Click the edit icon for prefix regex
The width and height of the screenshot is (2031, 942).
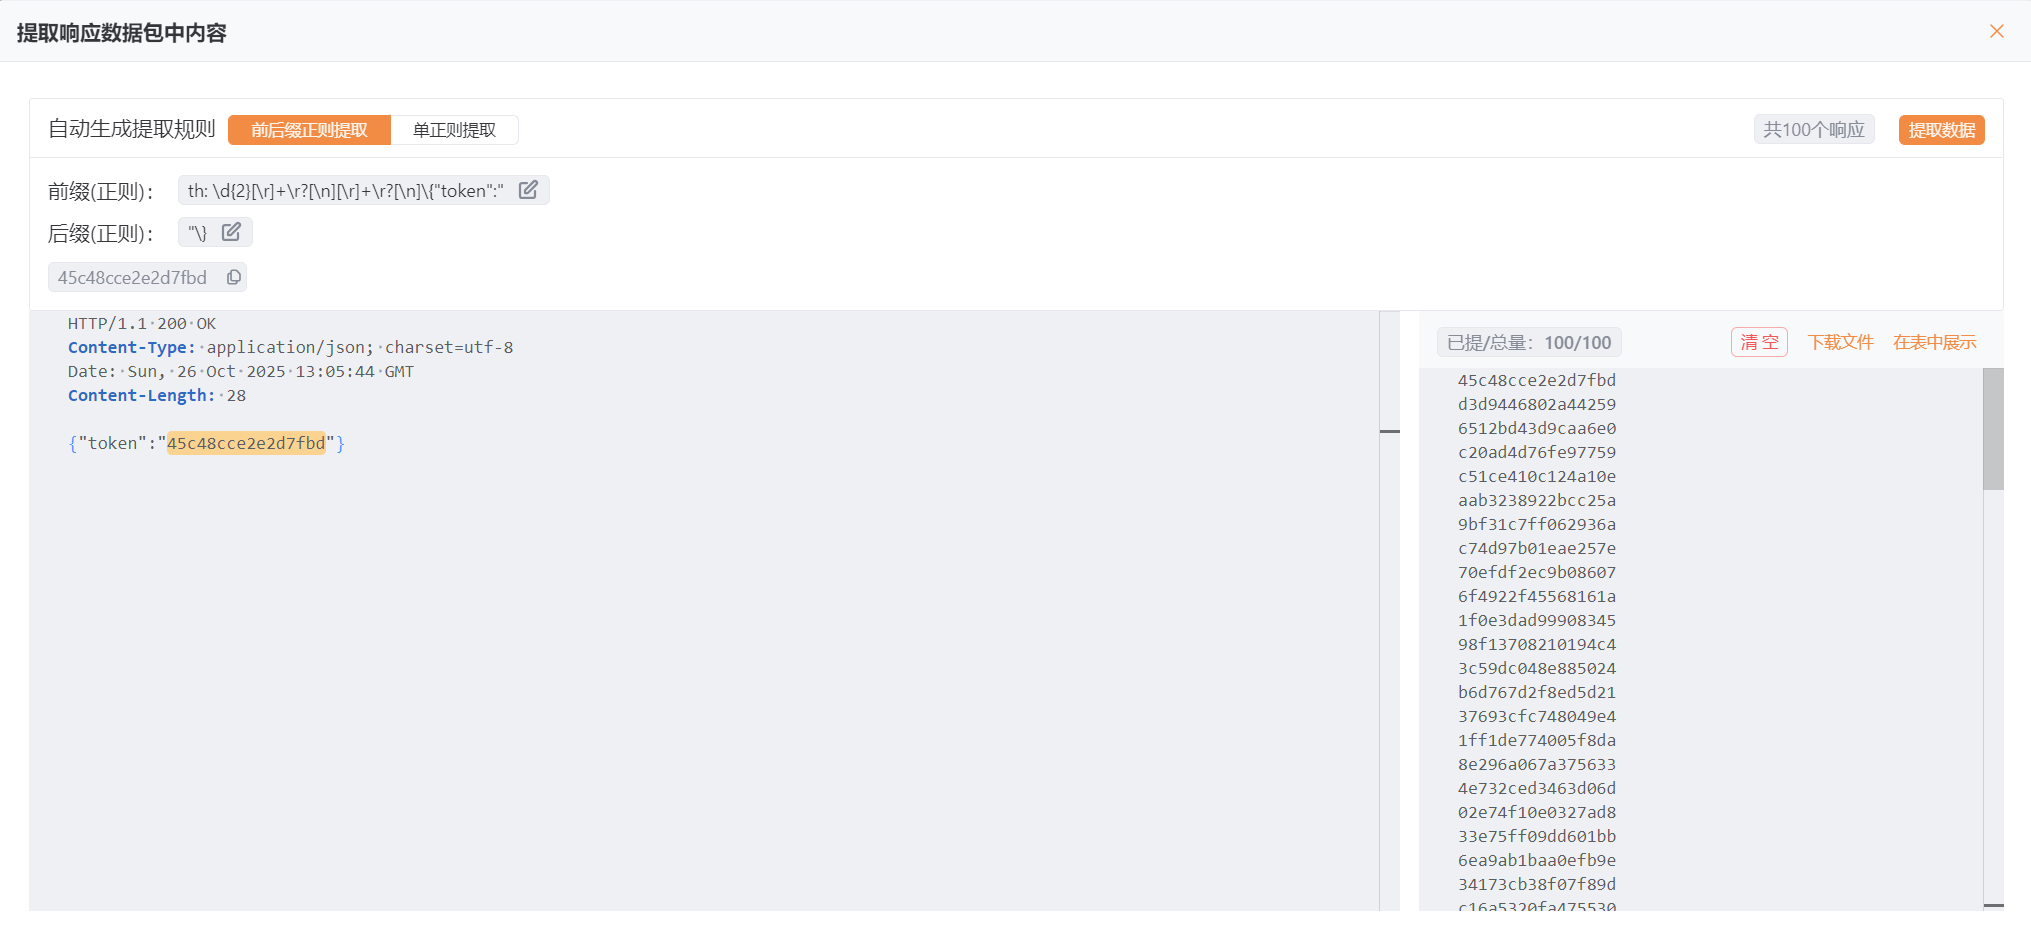[x=528, y=190]
